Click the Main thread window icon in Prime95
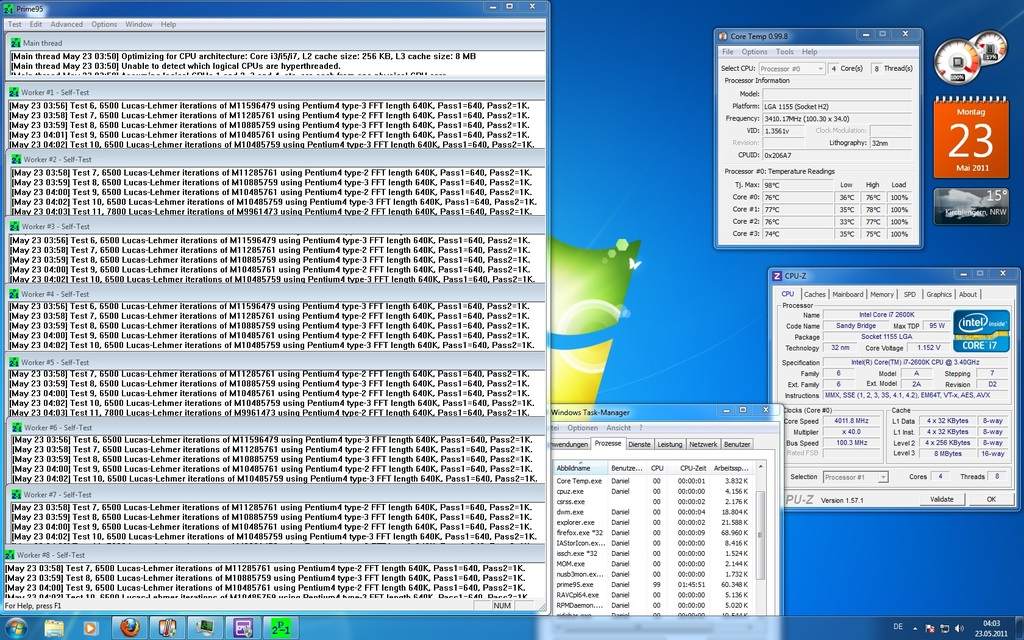The height and width of the screenshot is (640, 1024). (16, 42)
